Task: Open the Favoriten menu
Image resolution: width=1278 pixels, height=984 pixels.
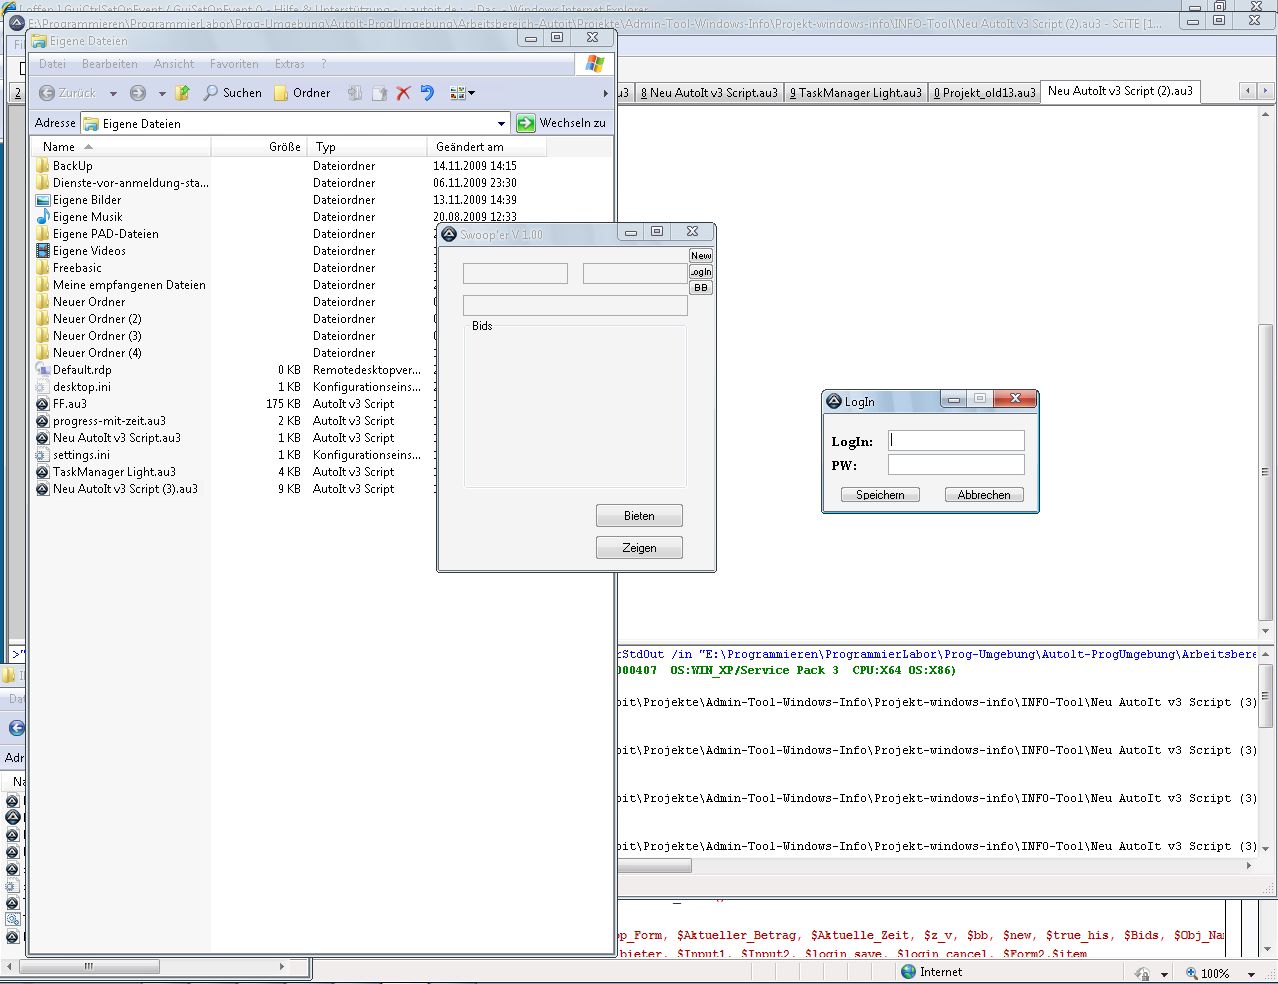Action: (x=234, y=64)
